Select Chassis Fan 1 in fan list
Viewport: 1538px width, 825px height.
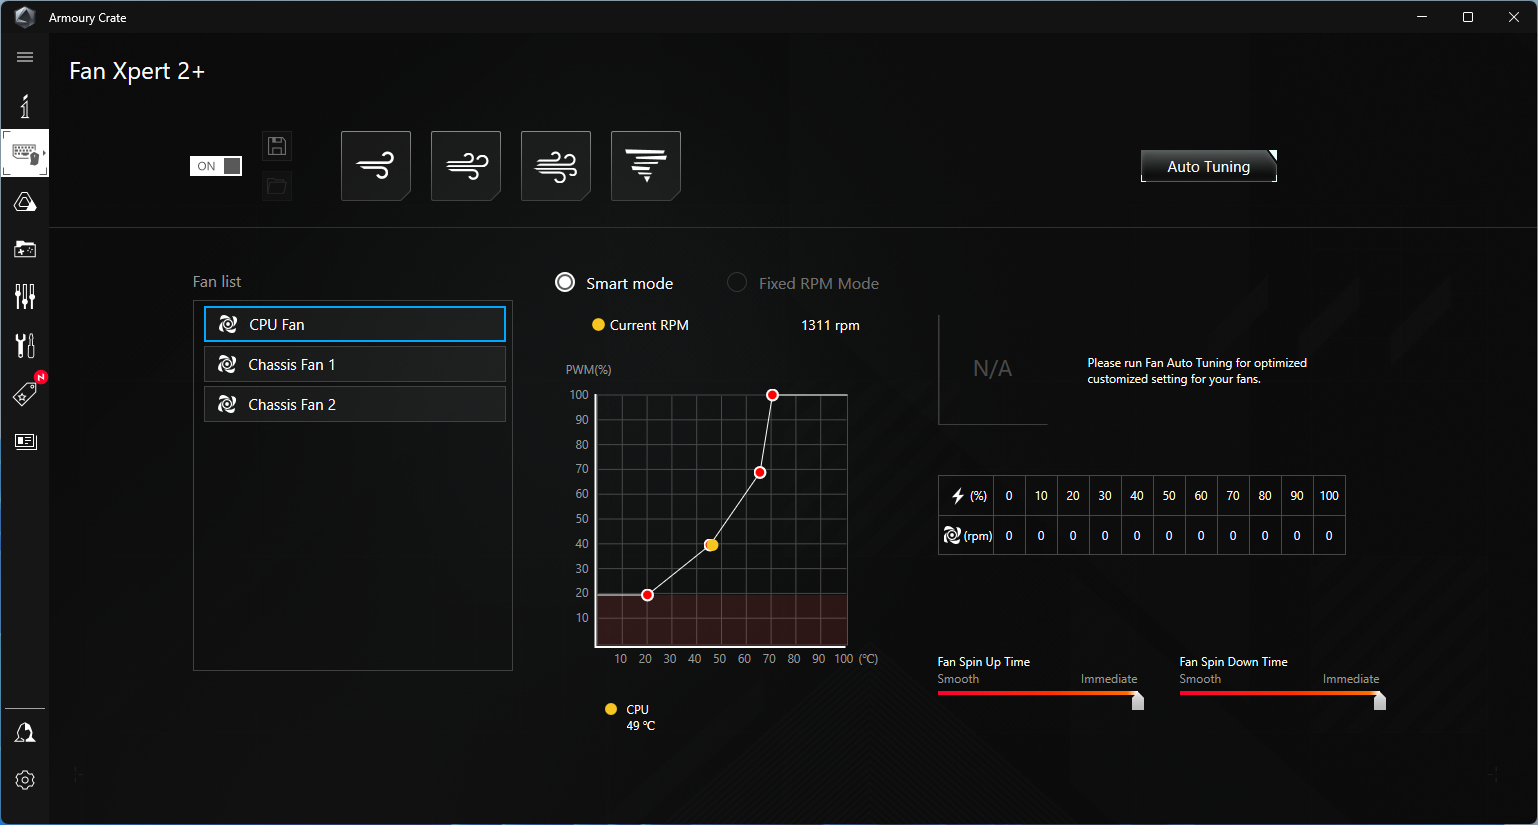click(x=355, y=364)
